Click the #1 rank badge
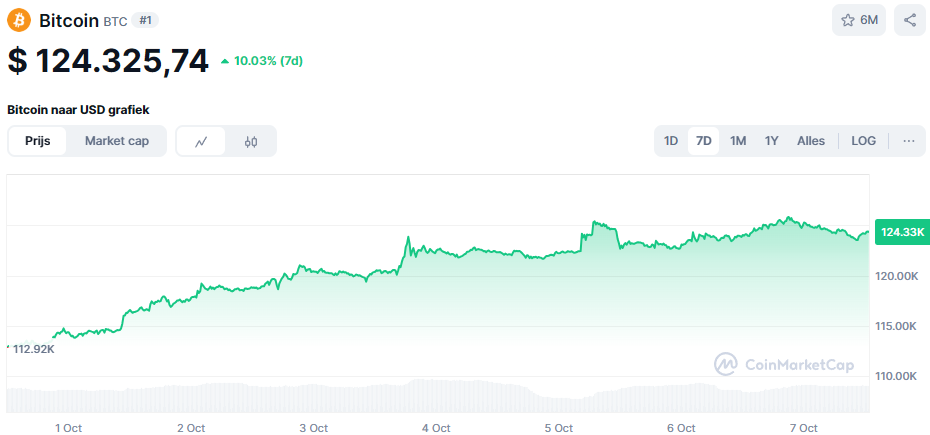Viewport: 930px width, 435px height. (145, 20)
